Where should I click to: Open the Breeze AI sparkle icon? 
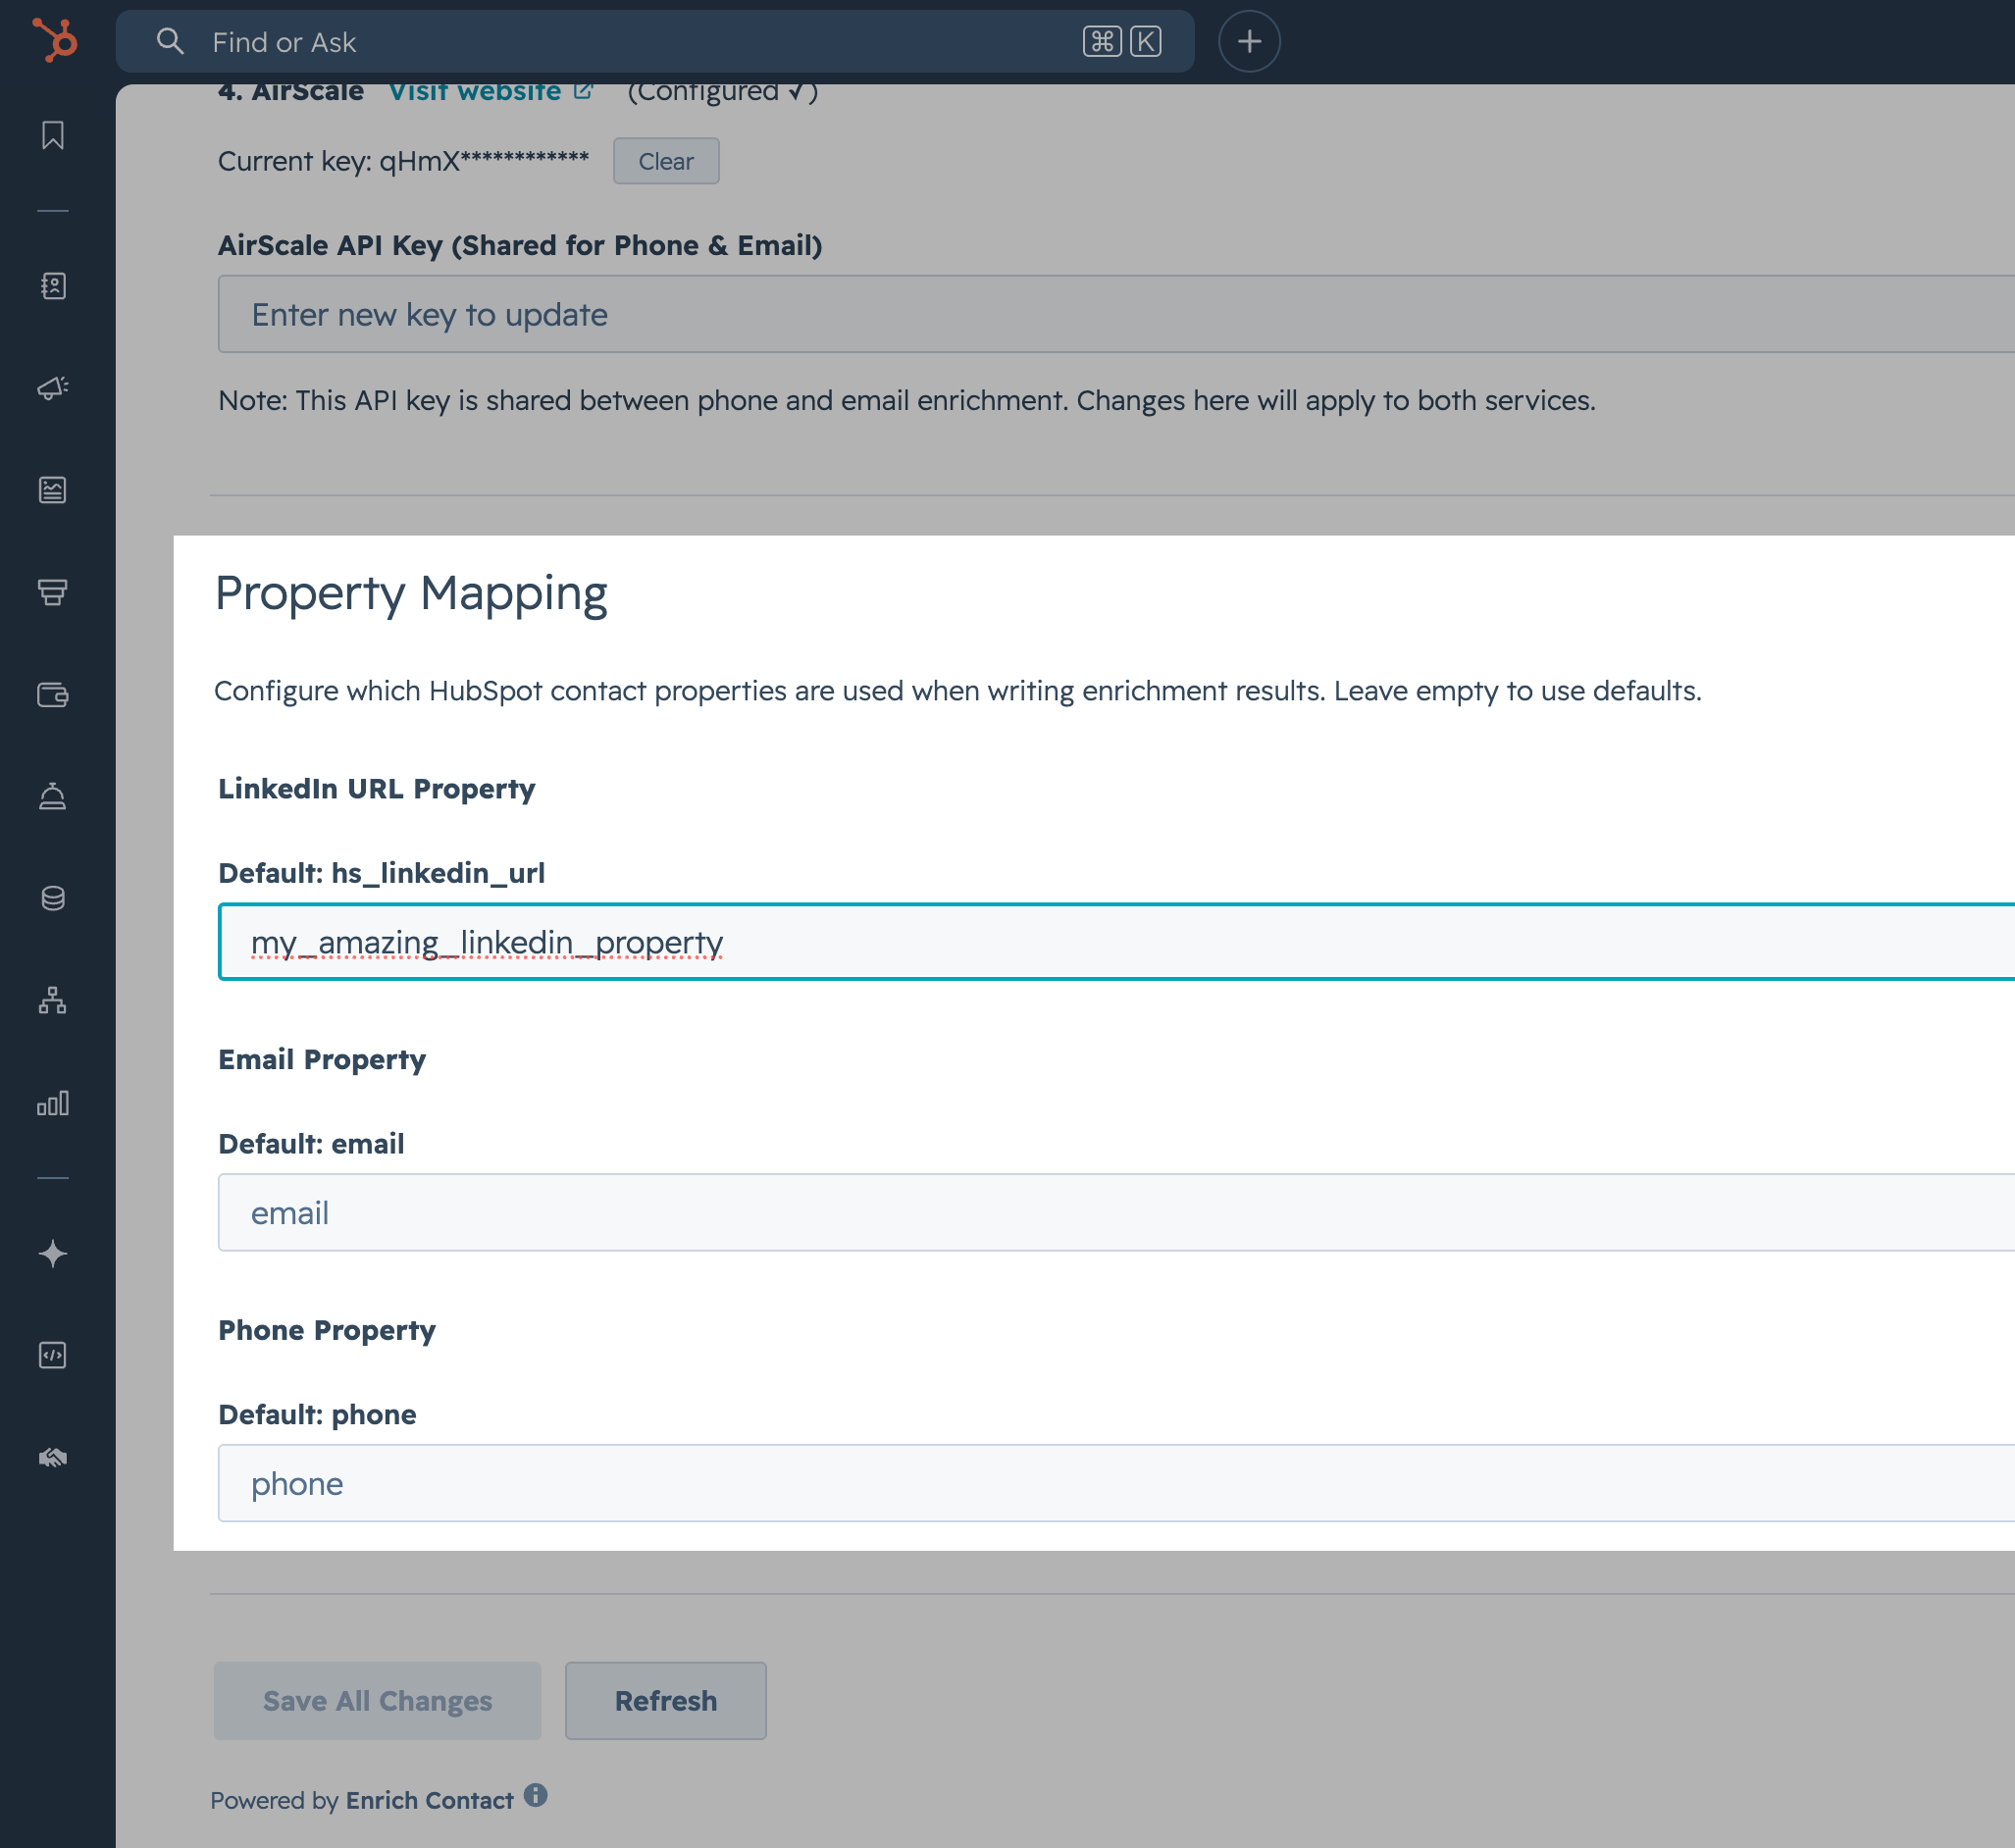pyautogui.click(x=53, y=1253)
